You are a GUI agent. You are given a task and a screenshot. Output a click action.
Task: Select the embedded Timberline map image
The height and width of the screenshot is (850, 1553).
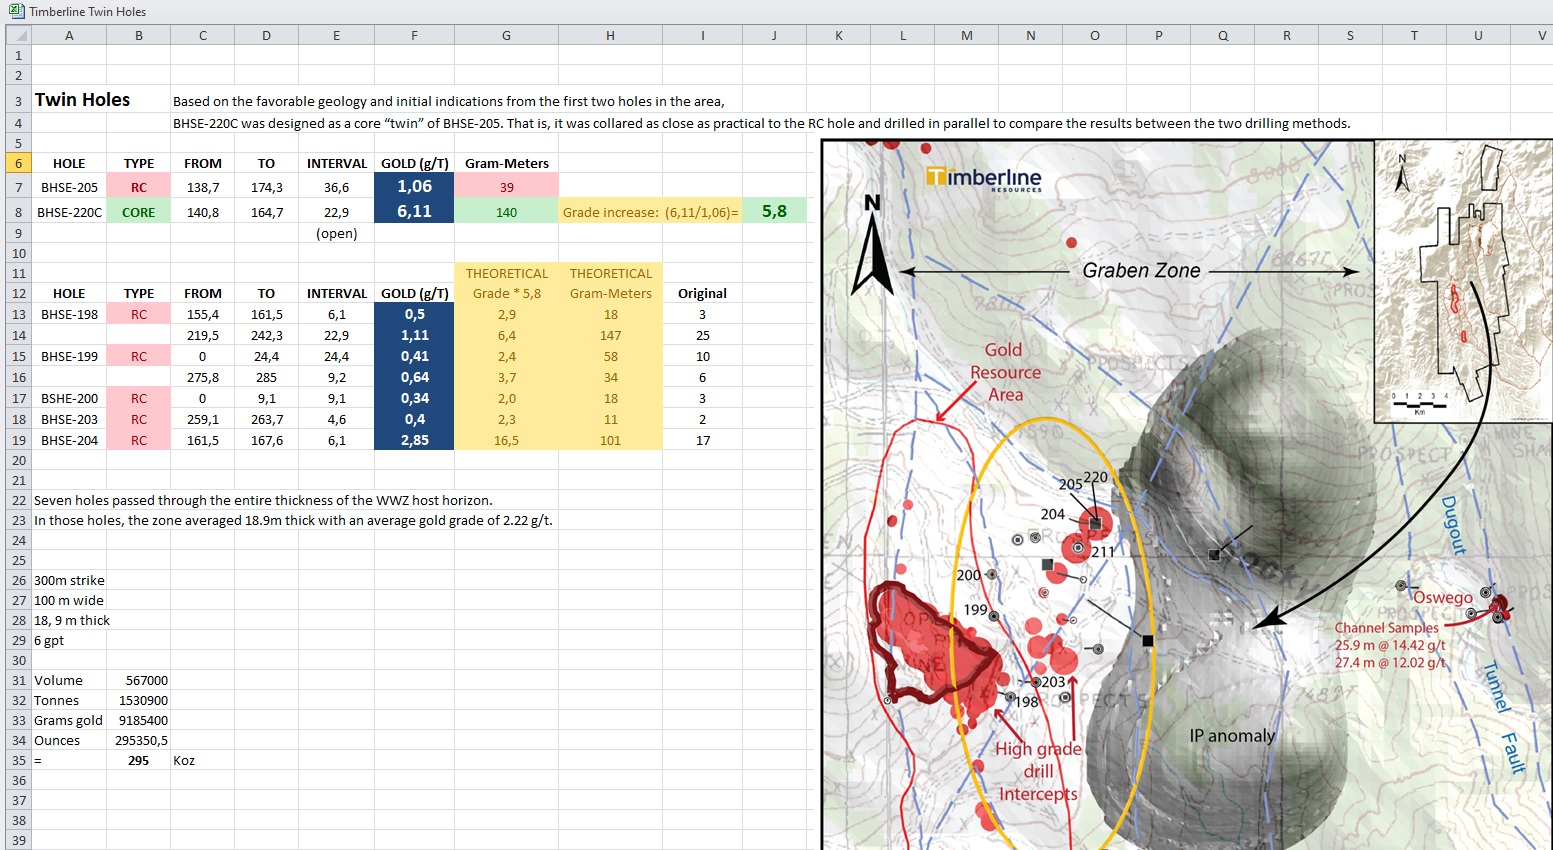pyautogui.click(x=1187, y=494)
